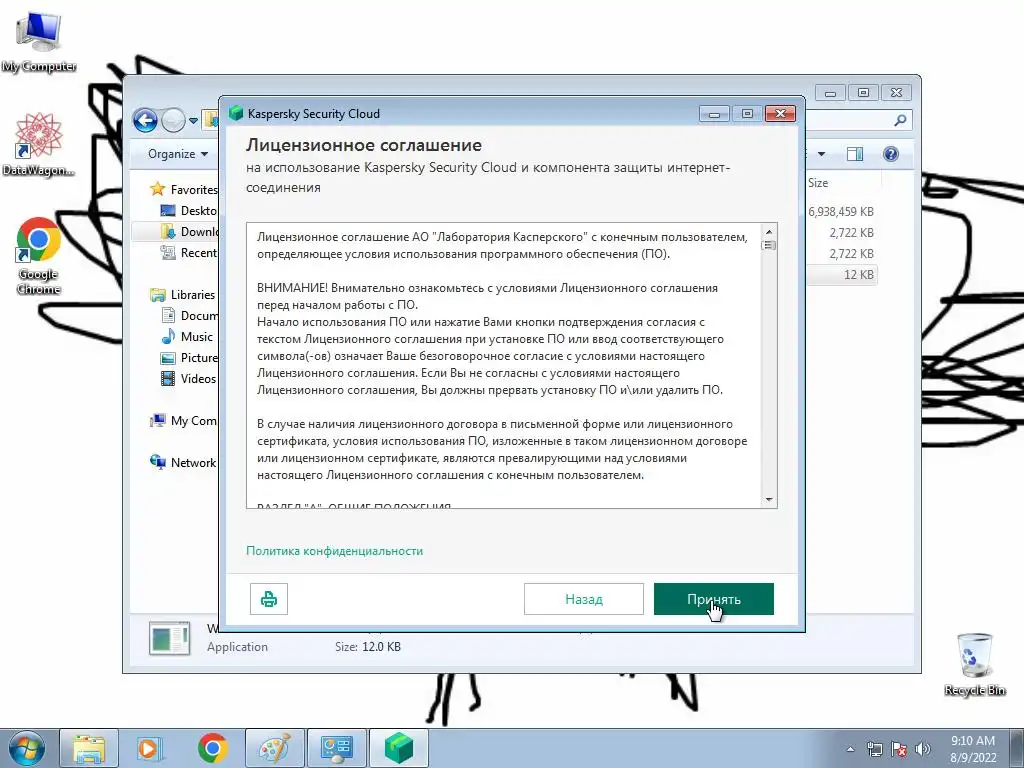Click the file thumbnail in Explorer's details pane
This screenshot has width=1024, height=768.
tap(169, 637)
